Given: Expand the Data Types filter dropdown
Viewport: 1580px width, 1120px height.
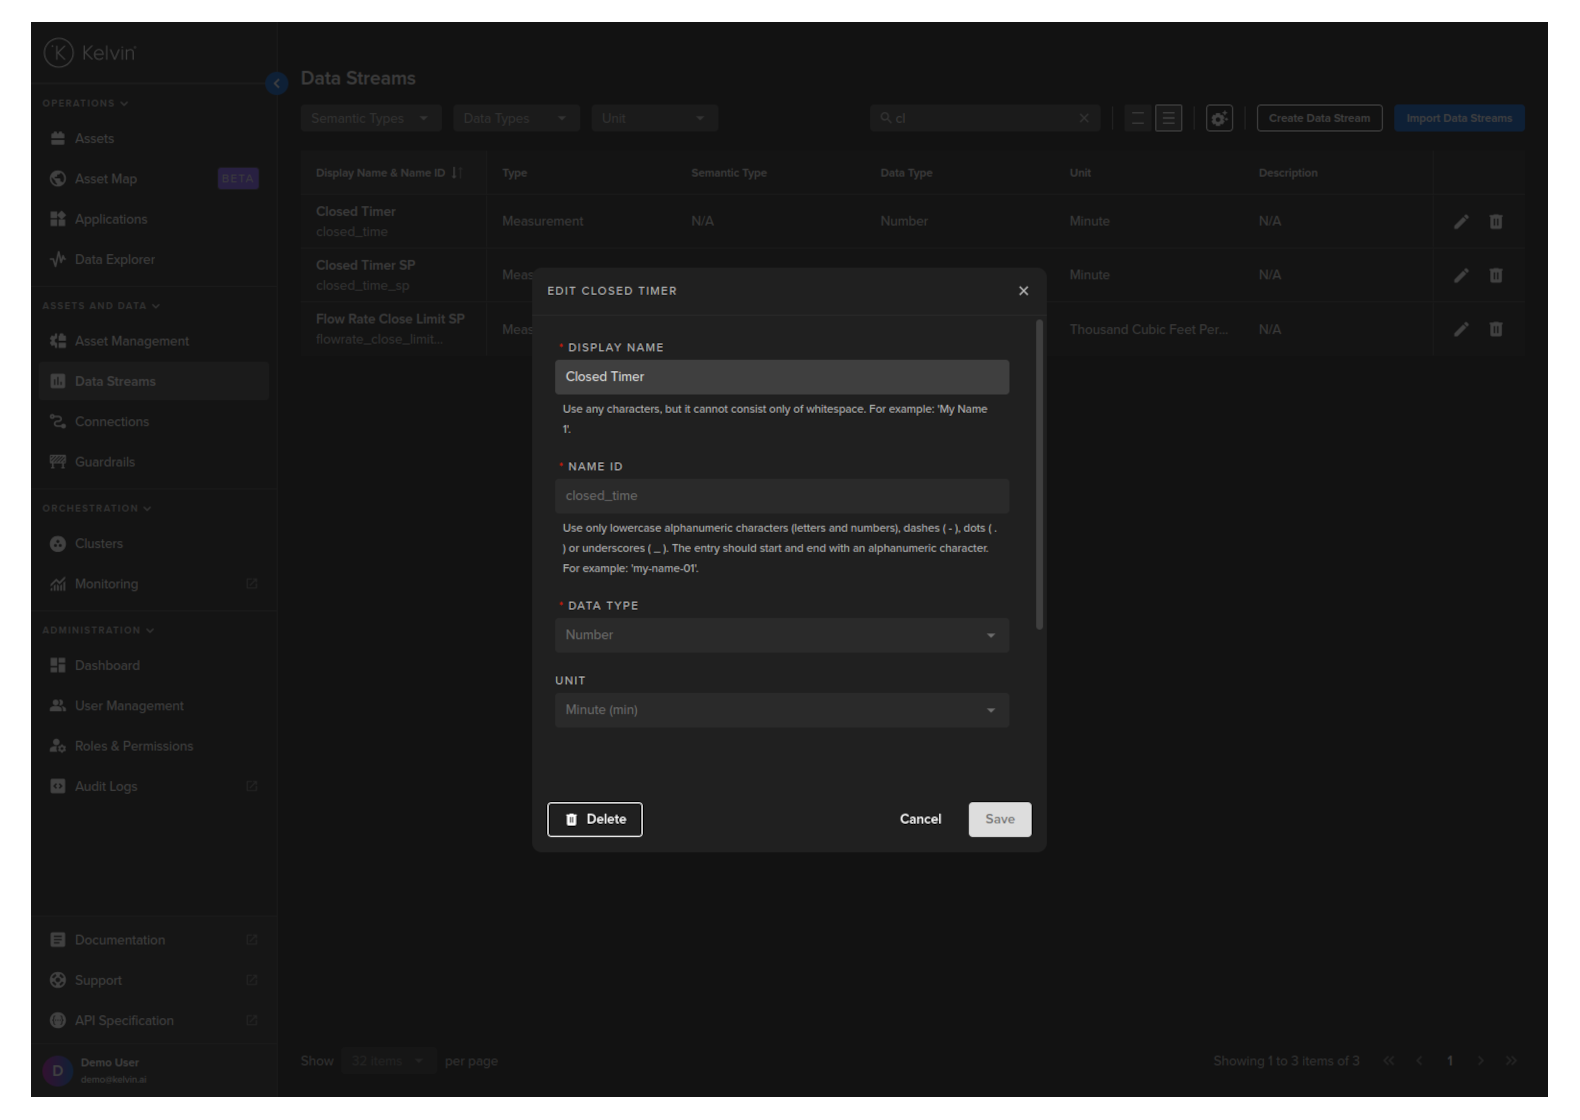Looking at the screenshot, I should [x=515, y=118].
